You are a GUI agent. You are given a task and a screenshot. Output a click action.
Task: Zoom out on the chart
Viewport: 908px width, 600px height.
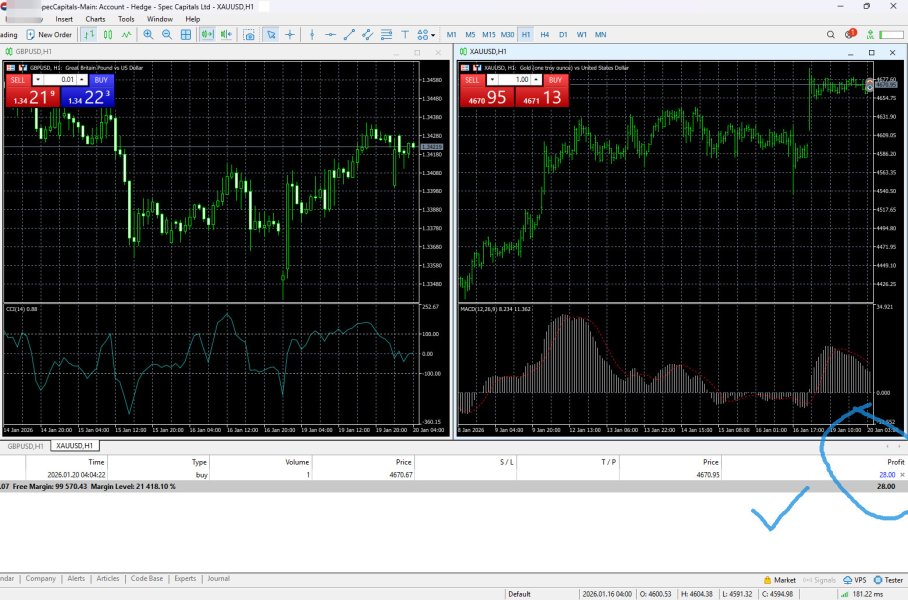[167, 34]
